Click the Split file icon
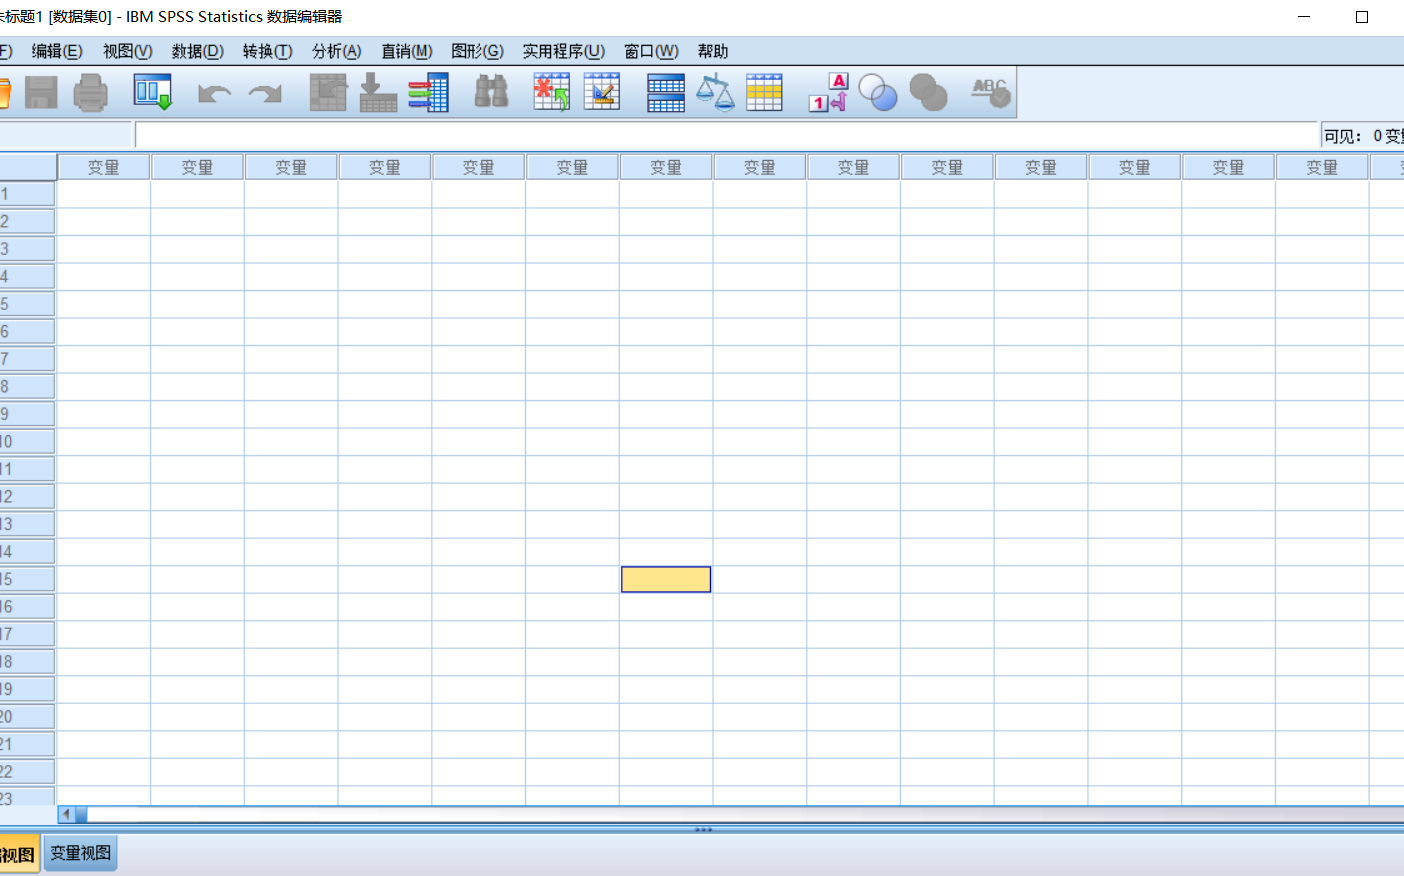 (665, 93)
